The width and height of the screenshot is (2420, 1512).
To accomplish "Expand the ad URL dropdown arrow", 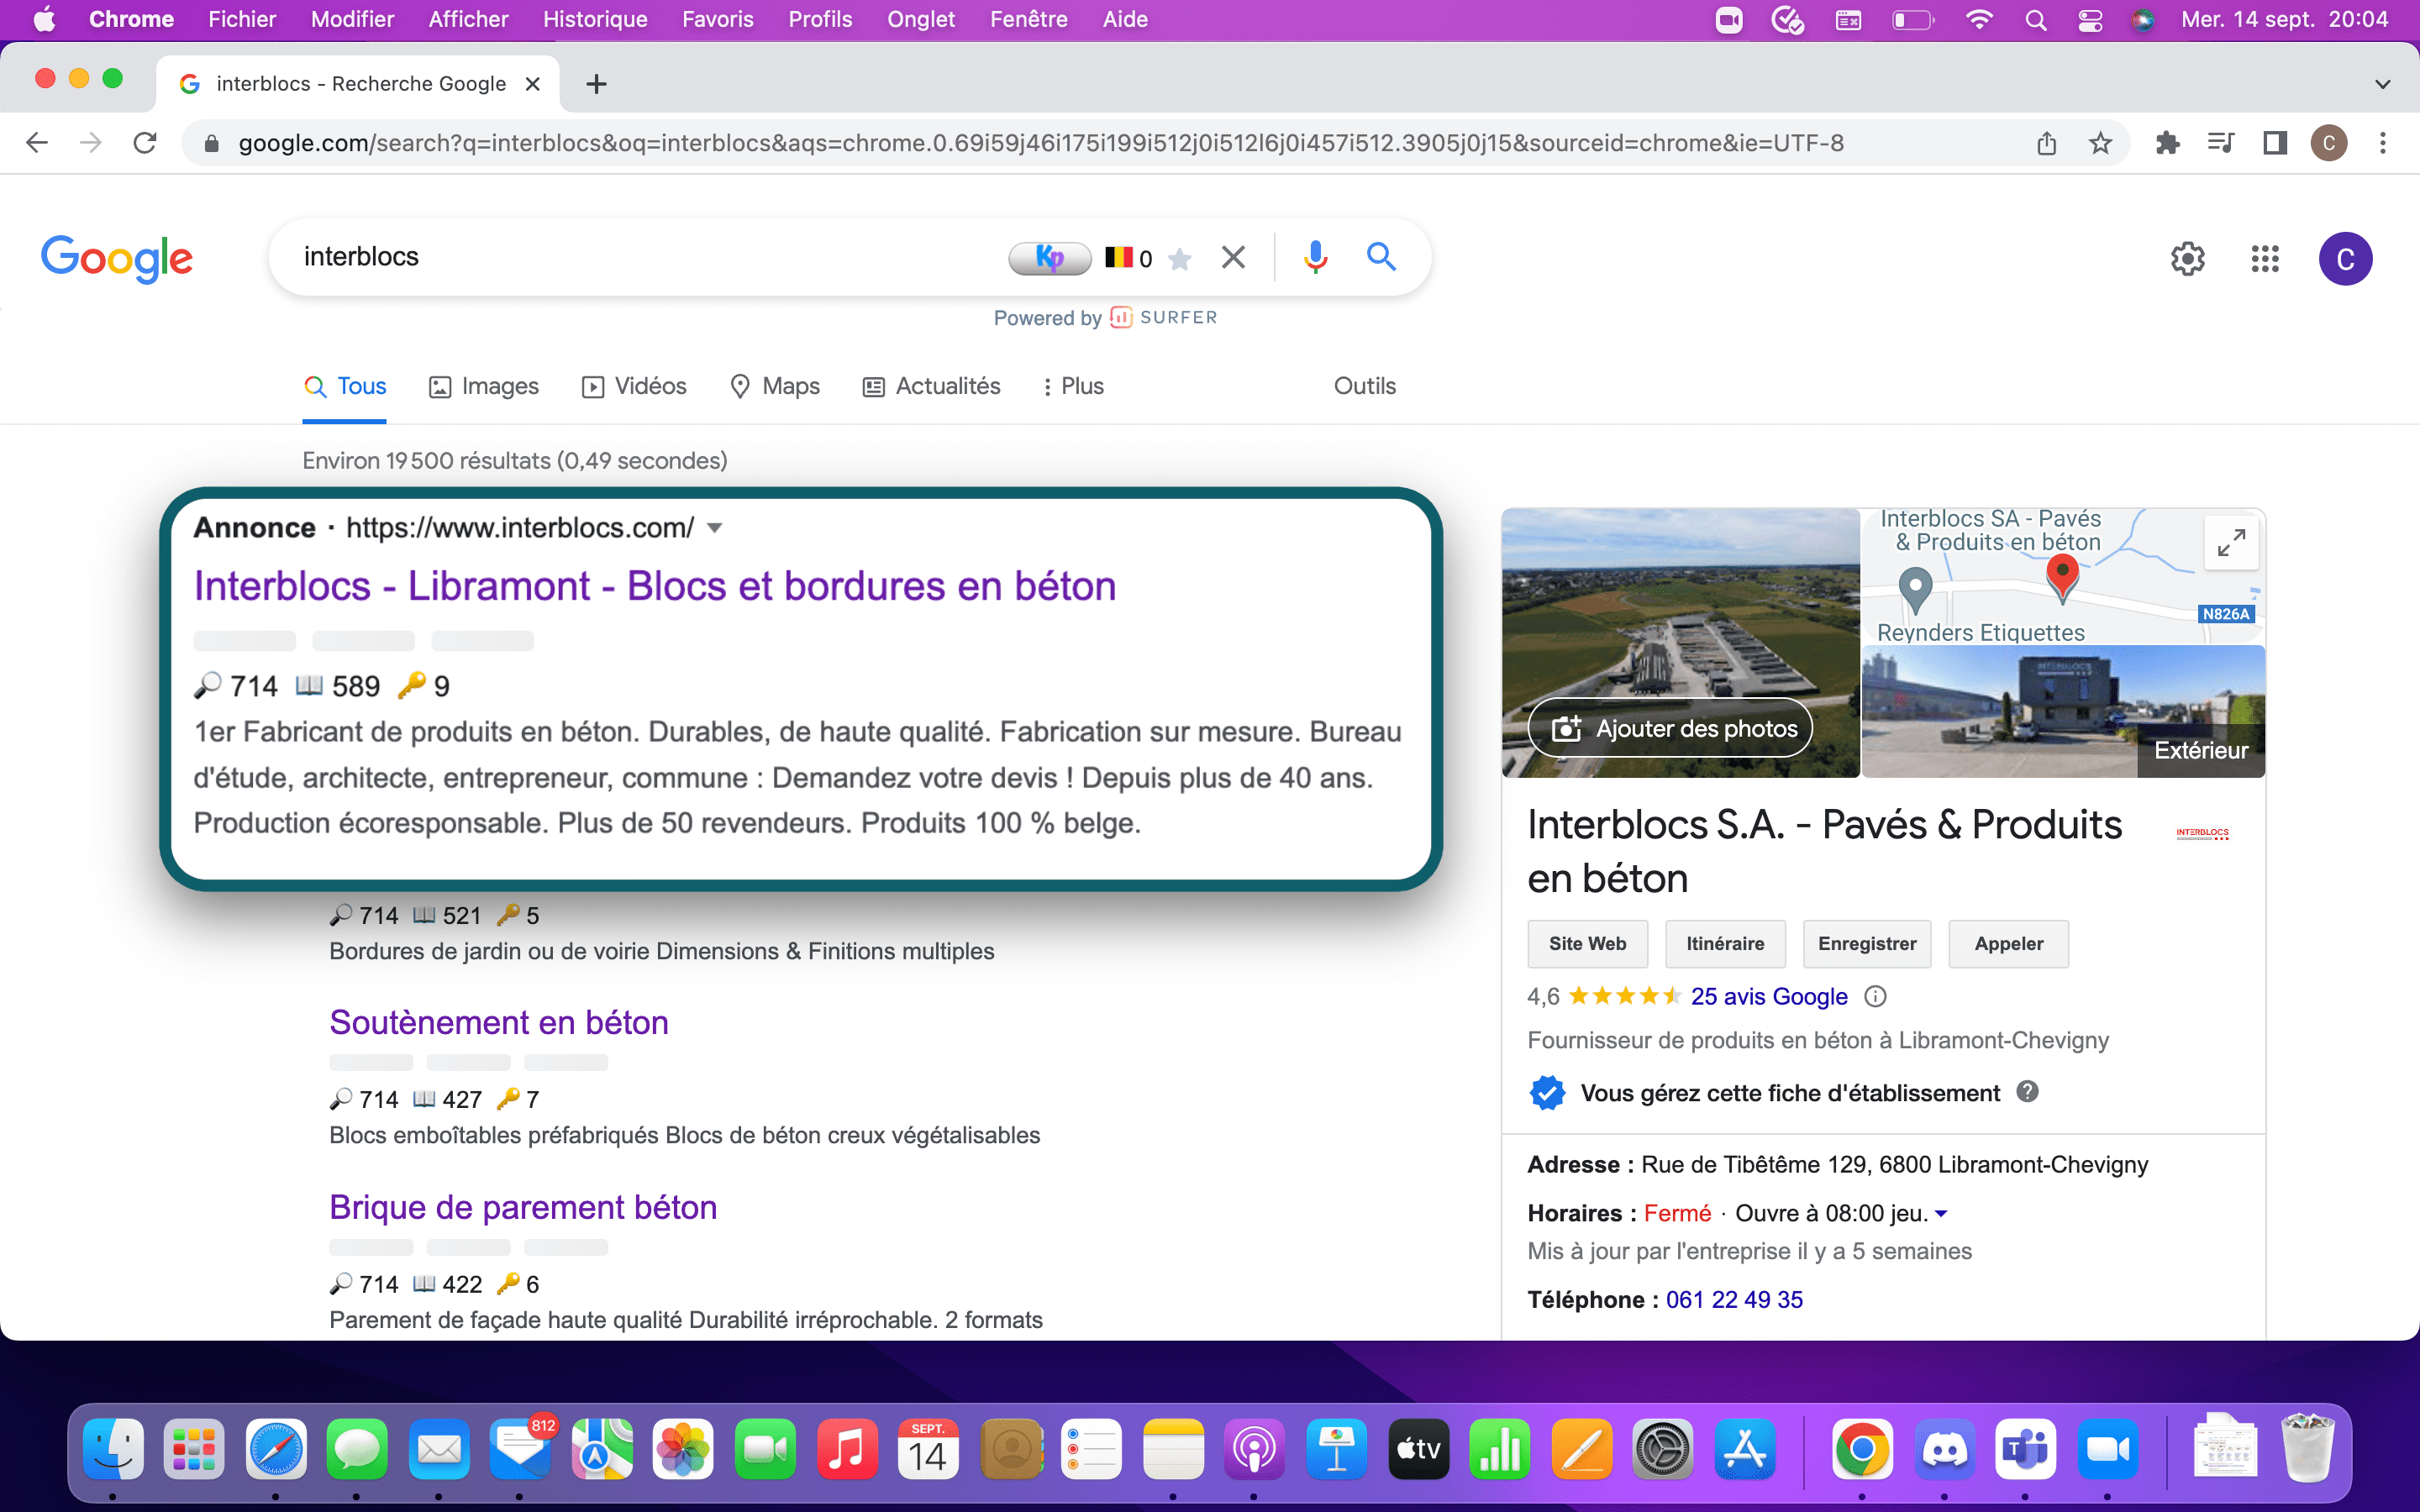I will (714, 528).
